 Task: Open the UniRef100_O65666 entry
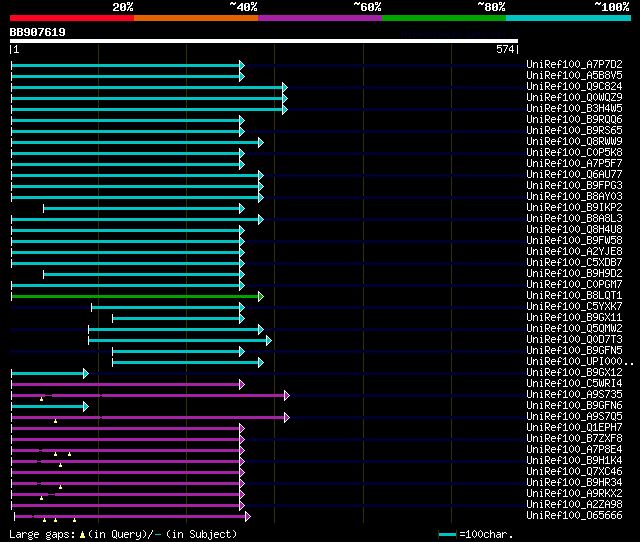pos(574,516)
